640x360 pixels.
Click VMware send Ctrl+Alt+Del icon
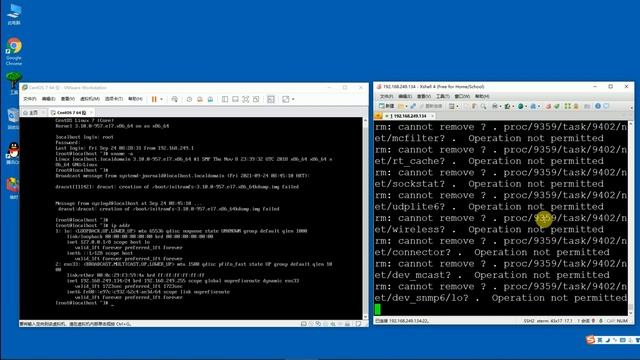coord(175,99)
